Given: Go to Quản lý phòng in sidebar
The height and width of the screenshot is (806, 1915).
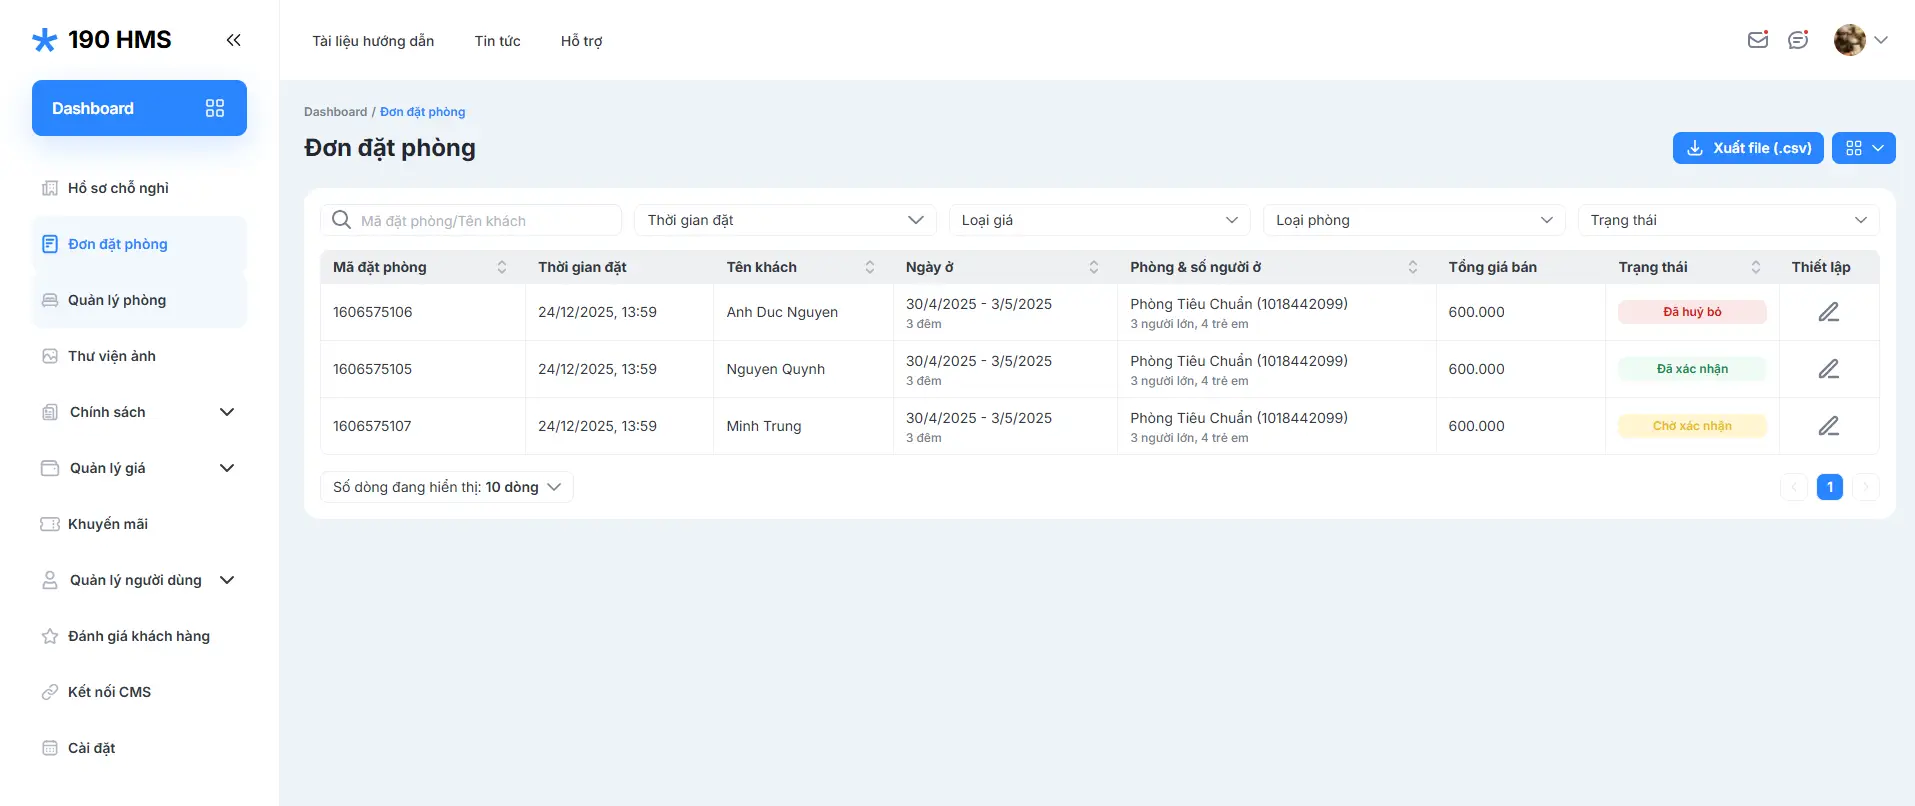Looking at the screenshot, I should tap(117, 300).
